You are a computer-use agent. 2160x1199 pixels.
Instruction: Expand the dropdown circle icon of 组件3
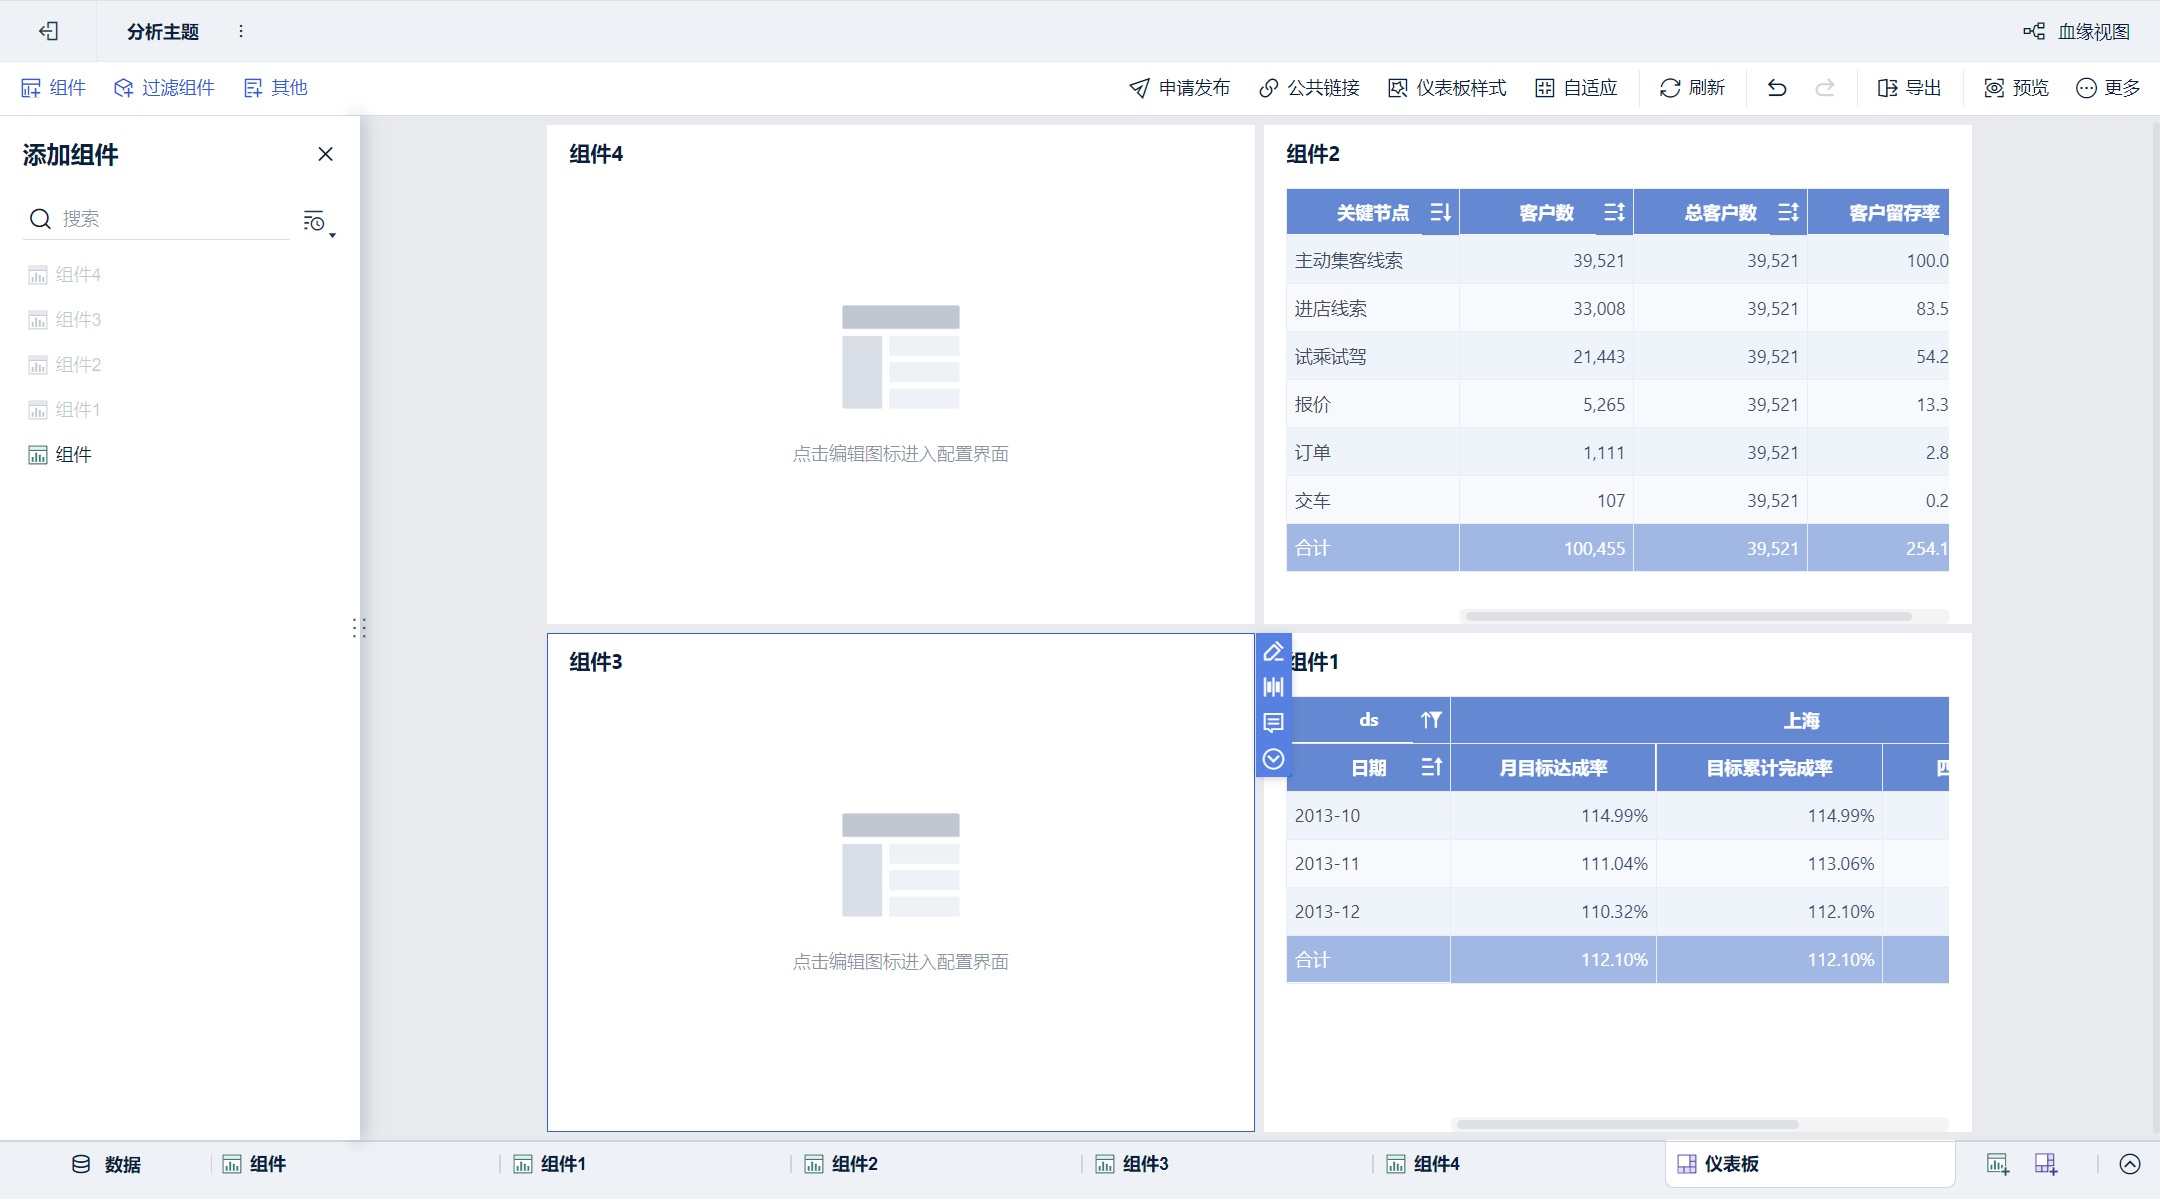(1273, 759)
